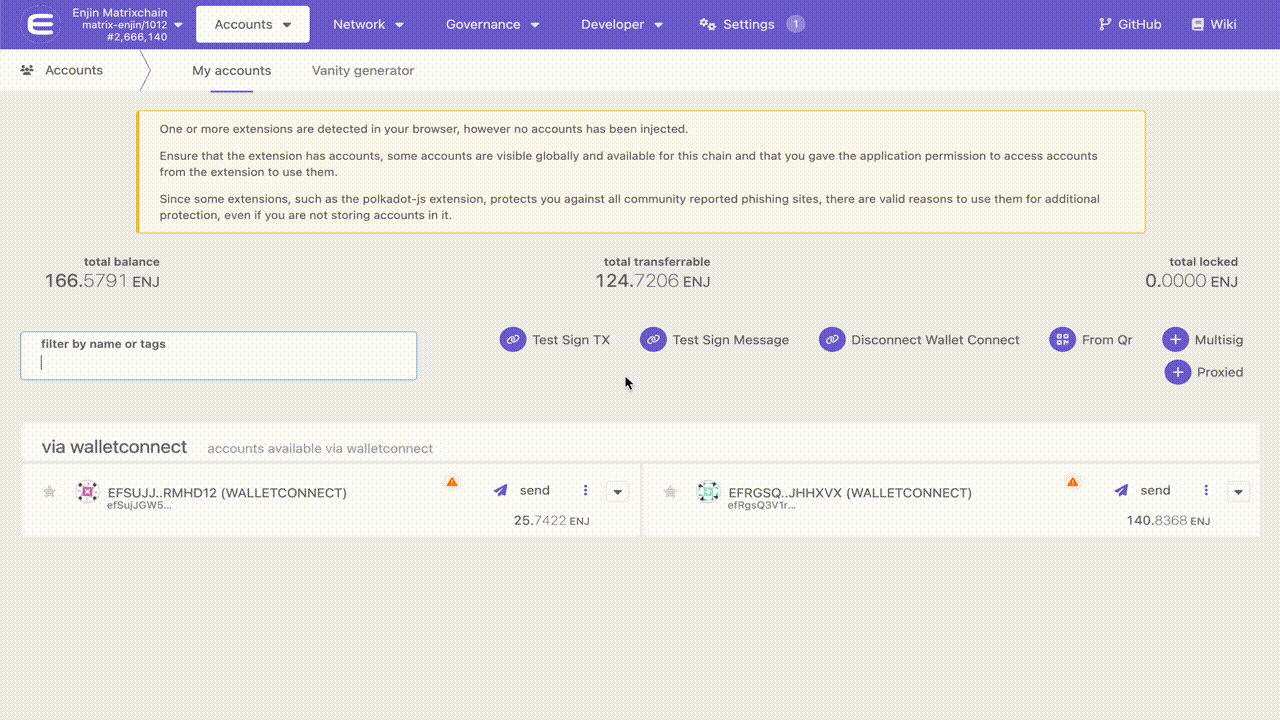Click the total transferrable 124.7206 ENJ value
1280x720 pixels.
[653, 281]
